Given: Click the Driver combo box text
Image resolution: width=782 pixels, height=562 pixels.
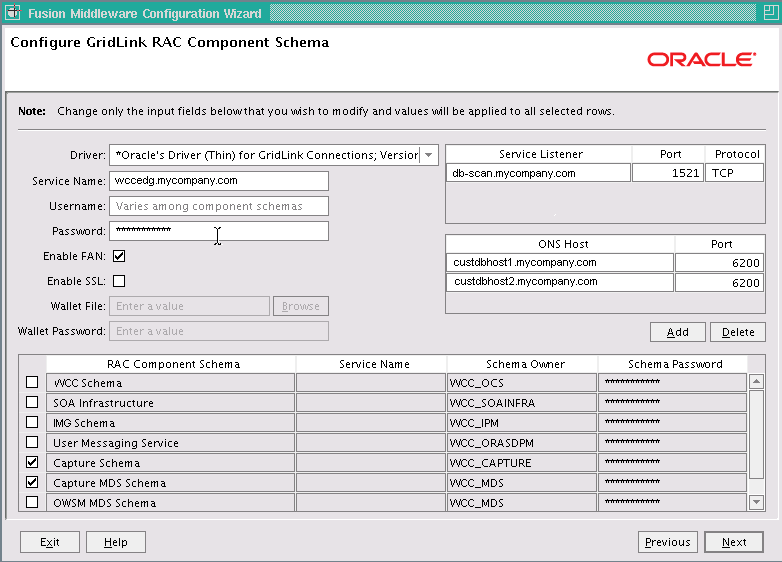Looking at the screenshot, I should [x=265, y=155].
